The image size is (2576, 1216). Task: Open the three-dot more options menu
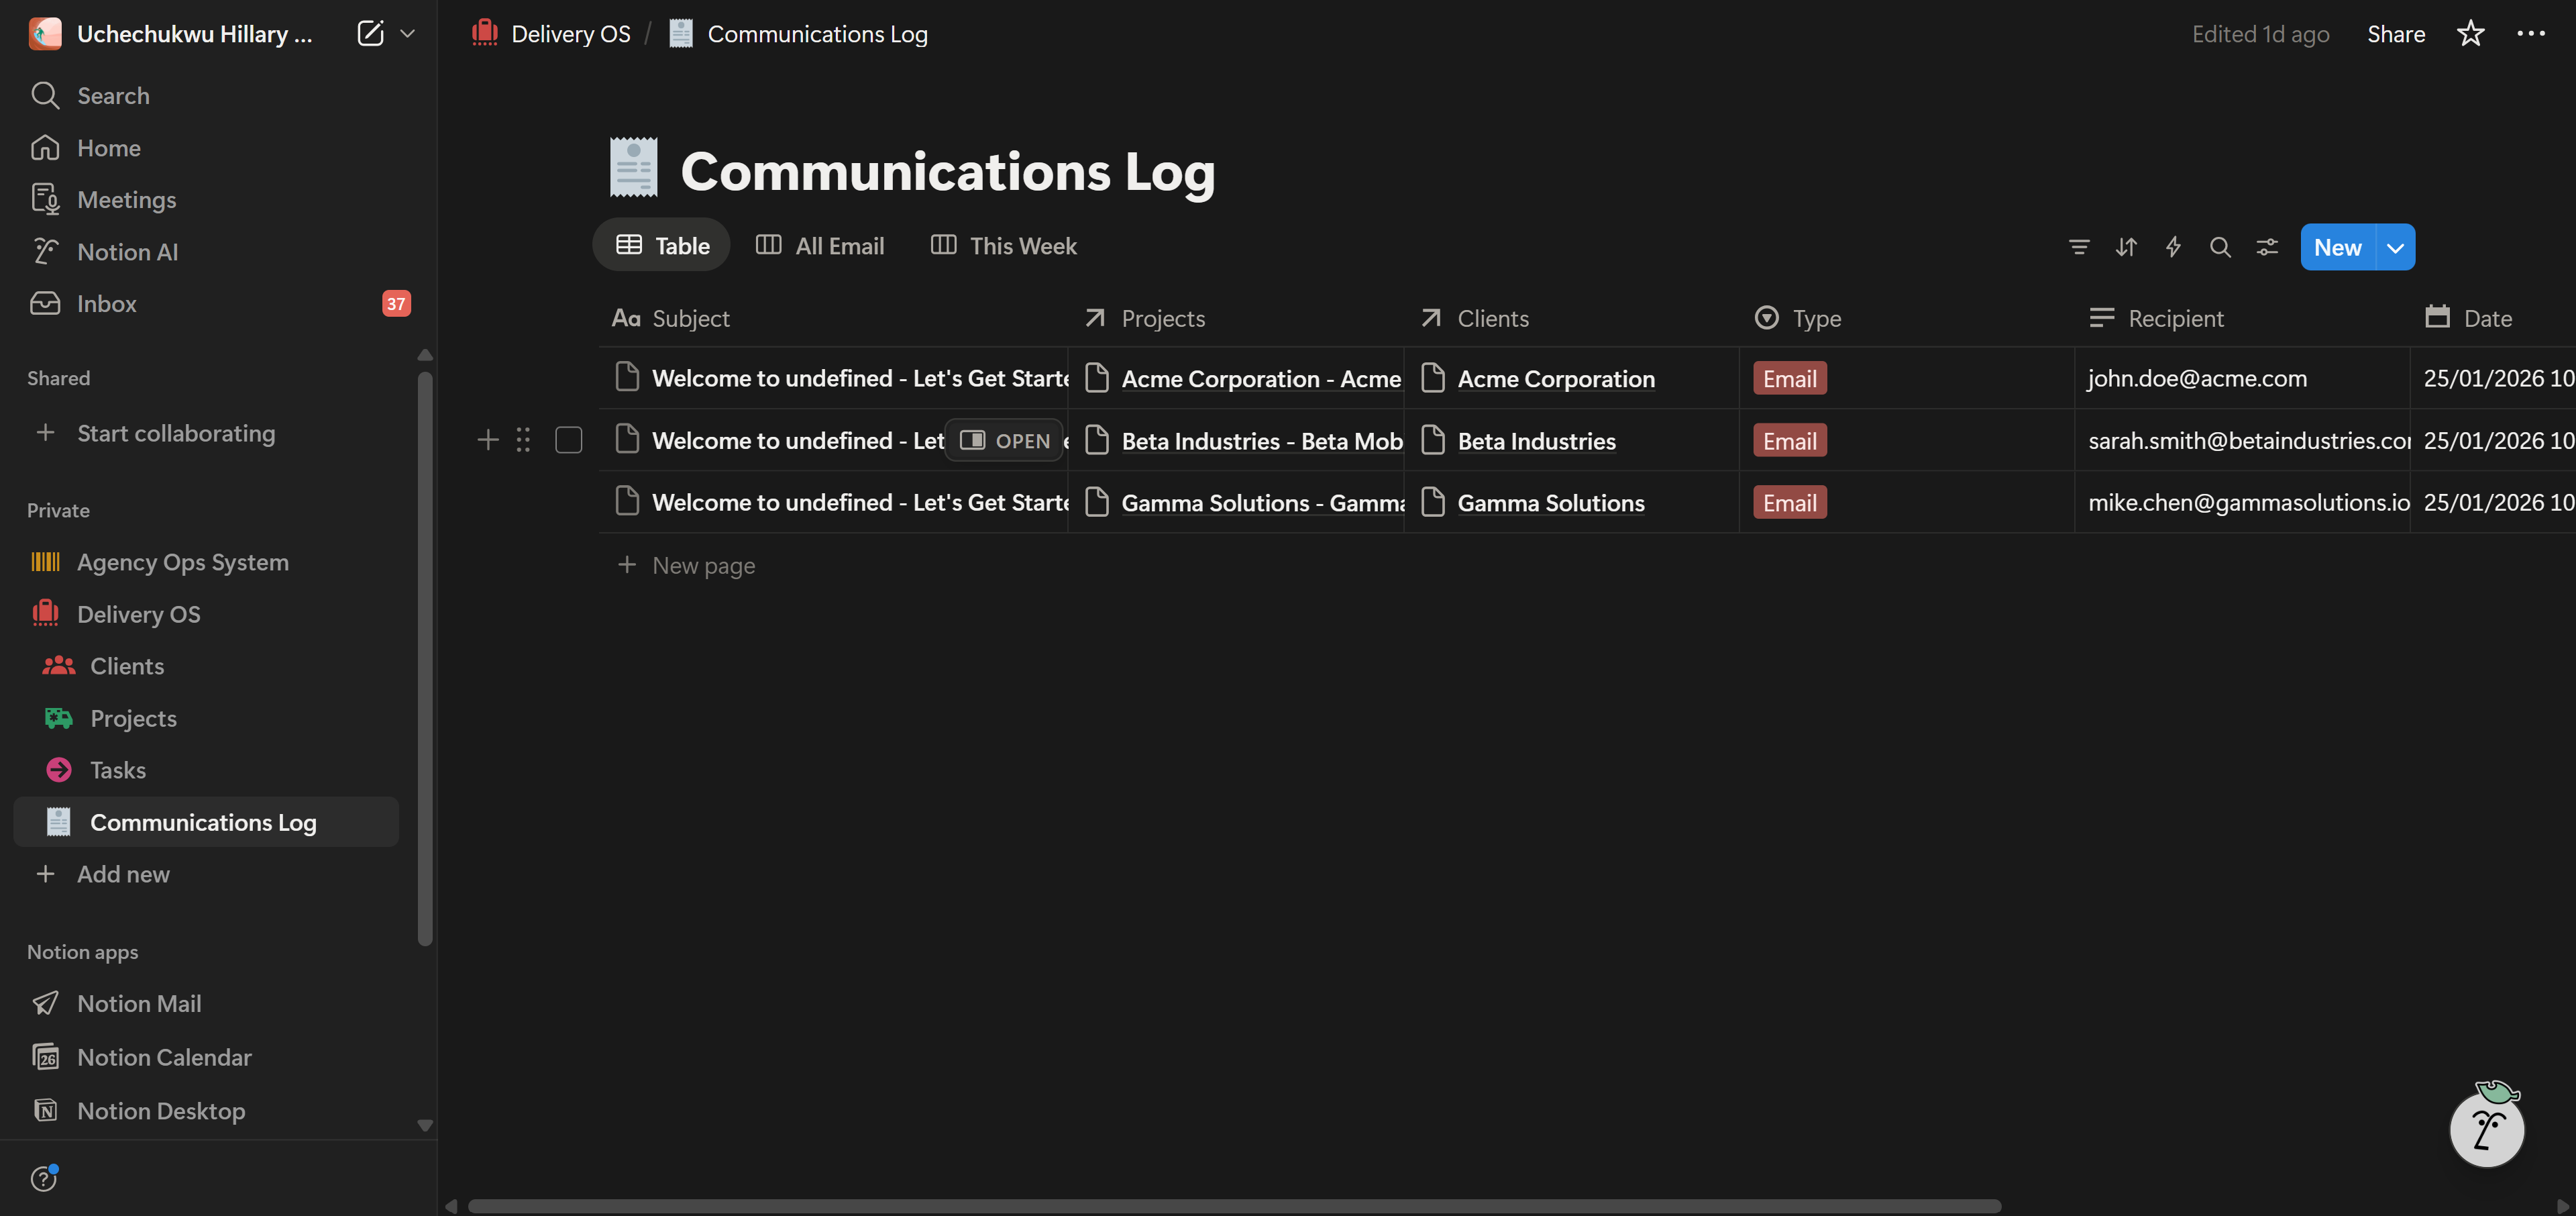[x=2532, y=33]
